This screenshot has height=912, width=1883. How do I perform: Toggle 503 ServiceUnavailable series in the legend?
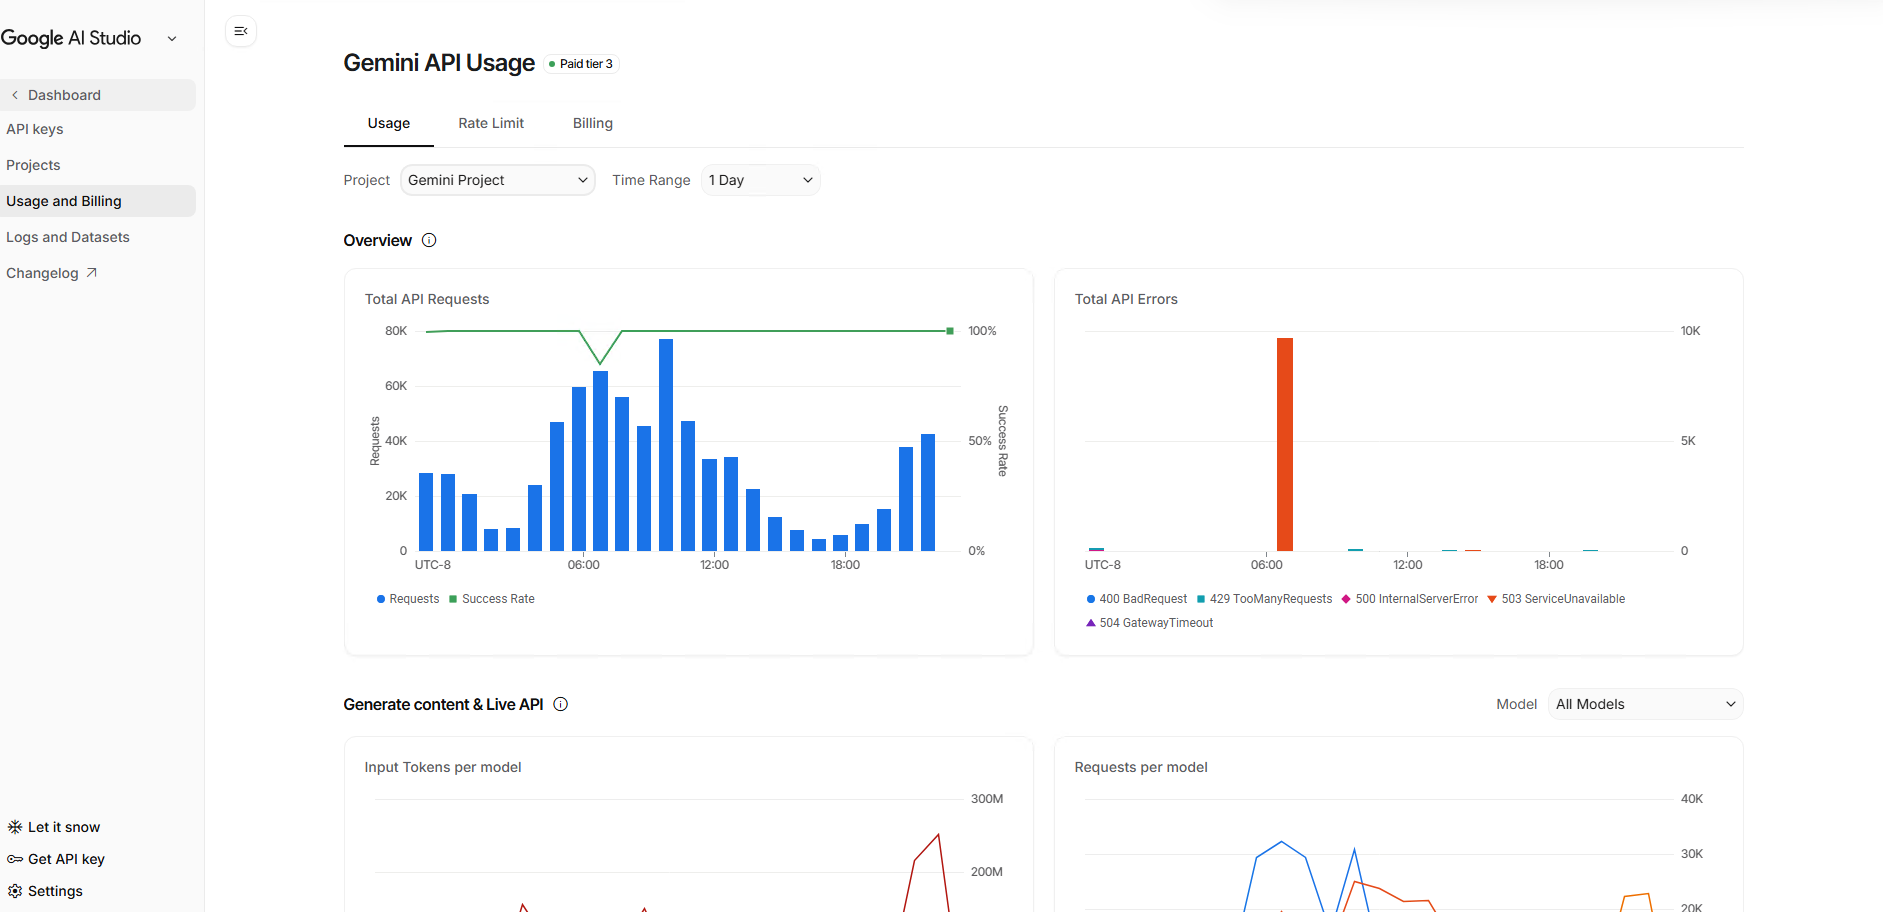coord(1556,599)
